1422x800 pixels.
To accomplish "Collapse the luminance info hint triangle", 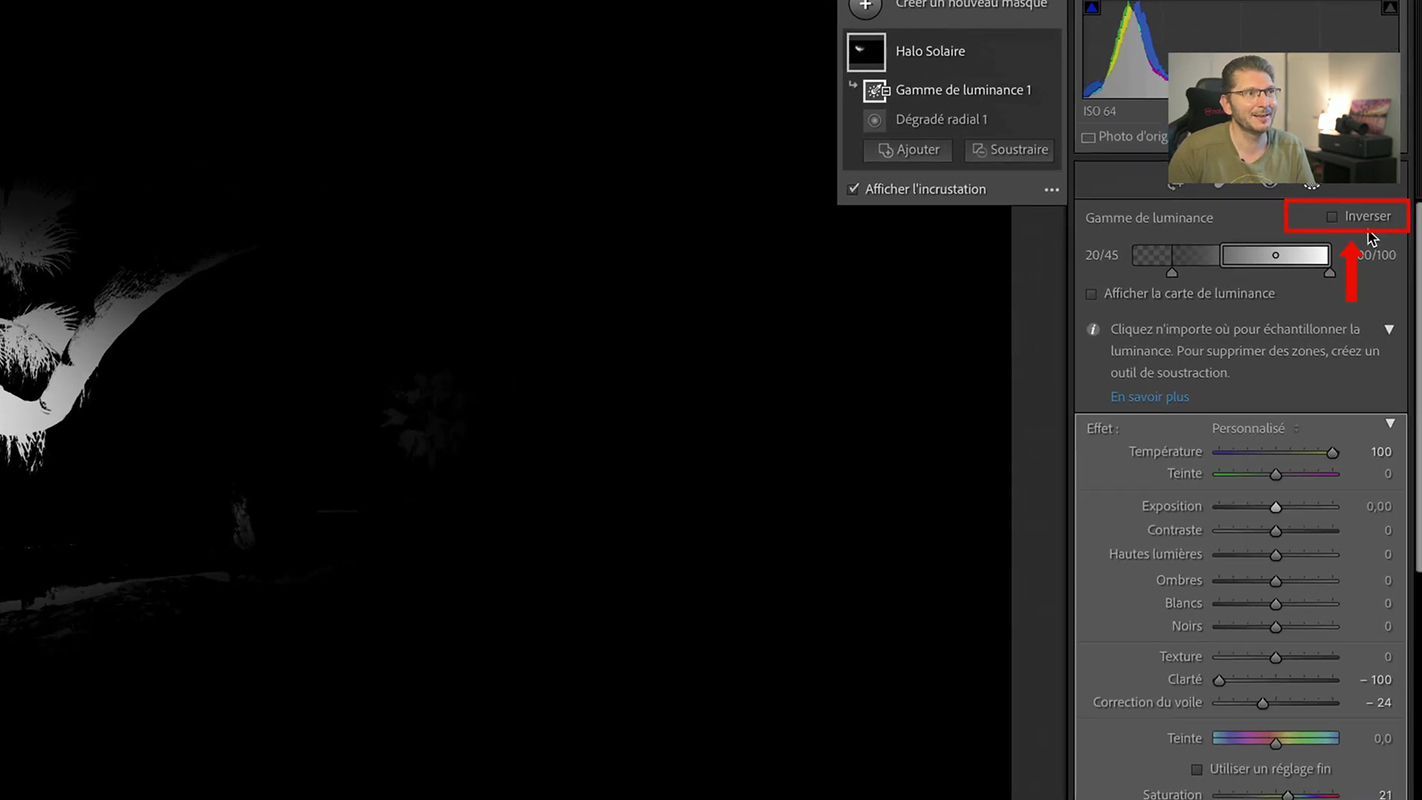I will tap(1389, 329).
